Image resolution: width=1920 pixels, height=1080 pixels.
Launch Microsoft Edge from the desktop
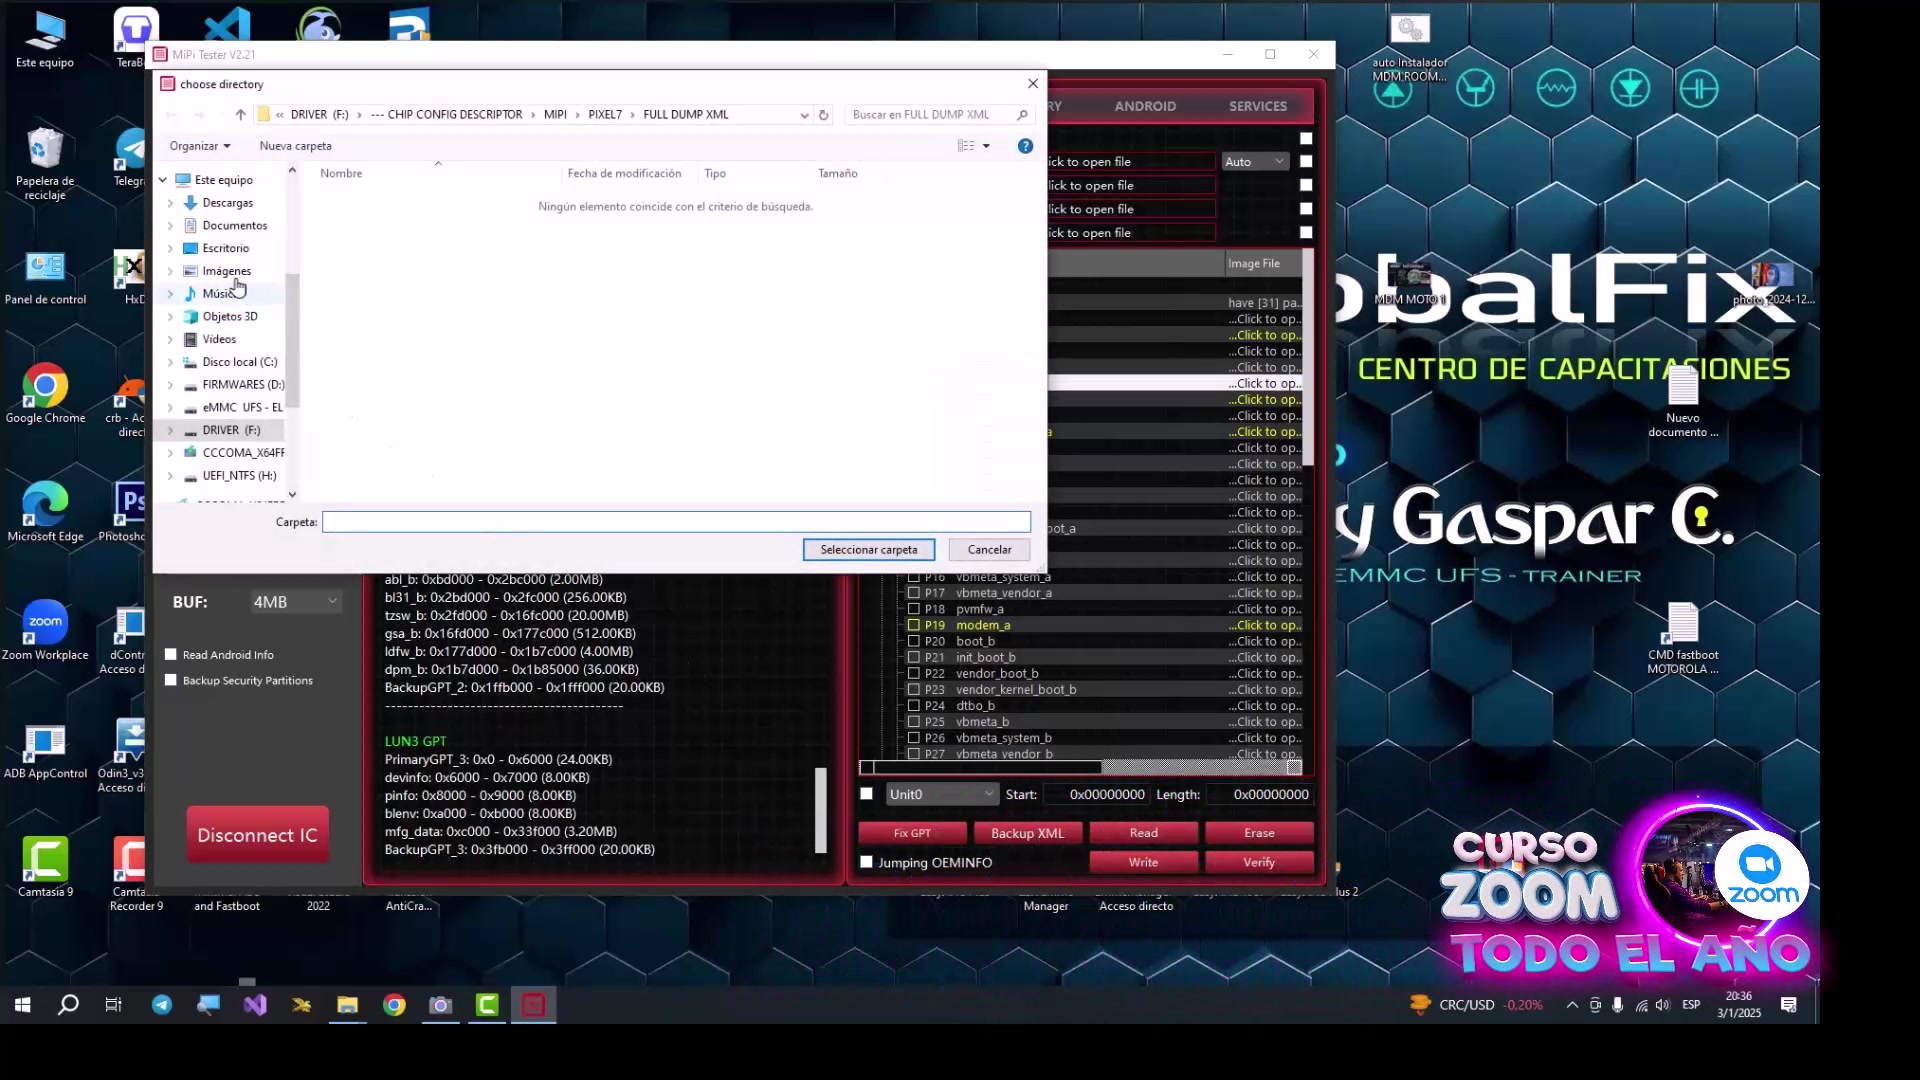[45, 512]
